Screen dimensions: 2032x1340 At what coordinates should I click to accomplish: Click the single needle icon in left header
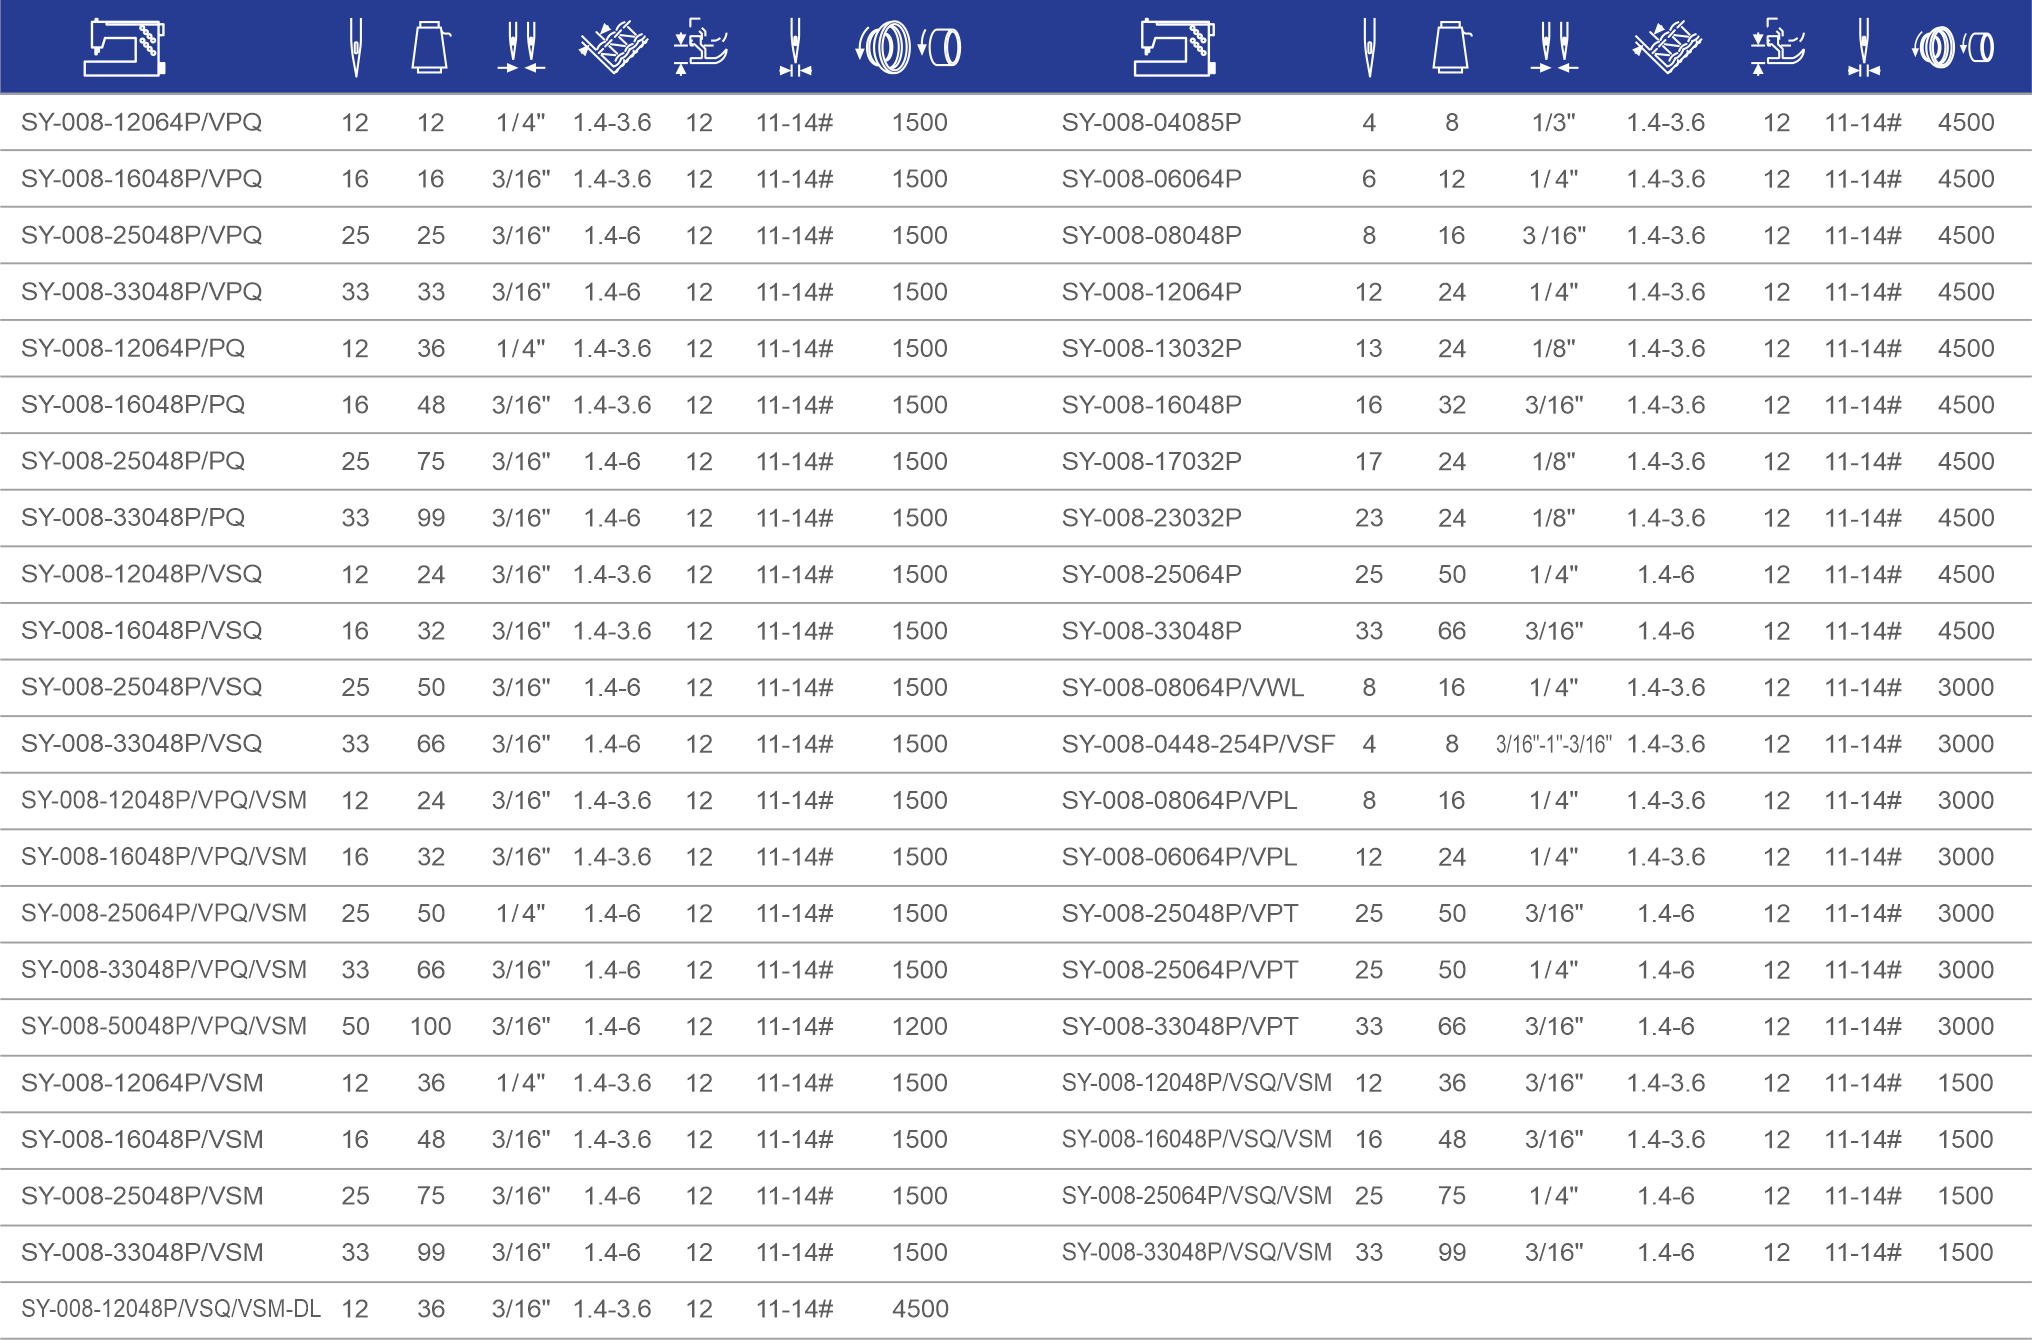tap(355, 47)
